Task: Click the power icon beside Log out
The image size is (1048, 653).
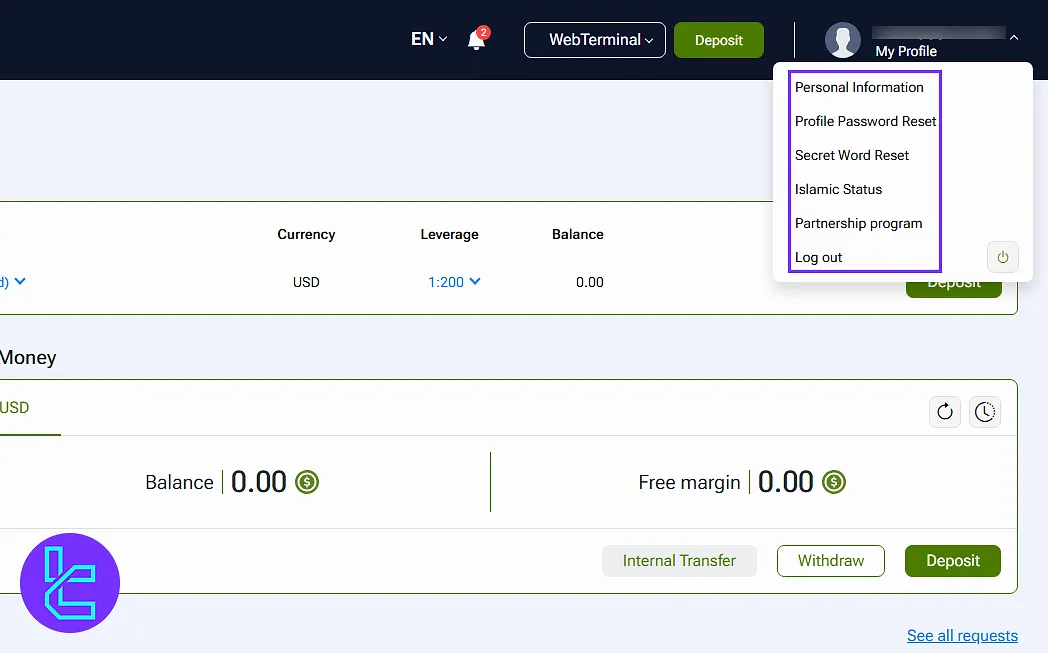Action: [x=1002, y=257]
